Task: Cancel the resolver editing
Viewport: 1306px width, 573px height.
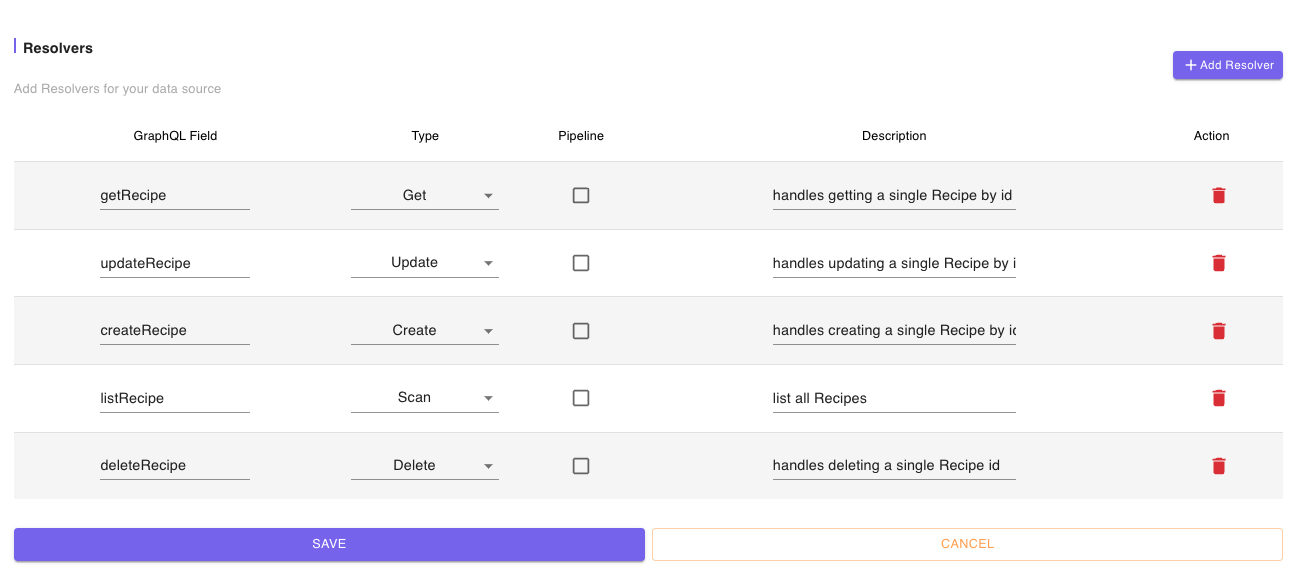Action: point(967,544)
